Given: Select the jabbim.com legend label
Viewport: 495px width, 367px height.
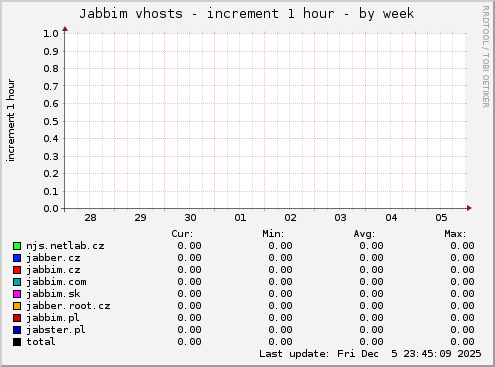Looking at the screenshot, I should (x=56, y=282).
